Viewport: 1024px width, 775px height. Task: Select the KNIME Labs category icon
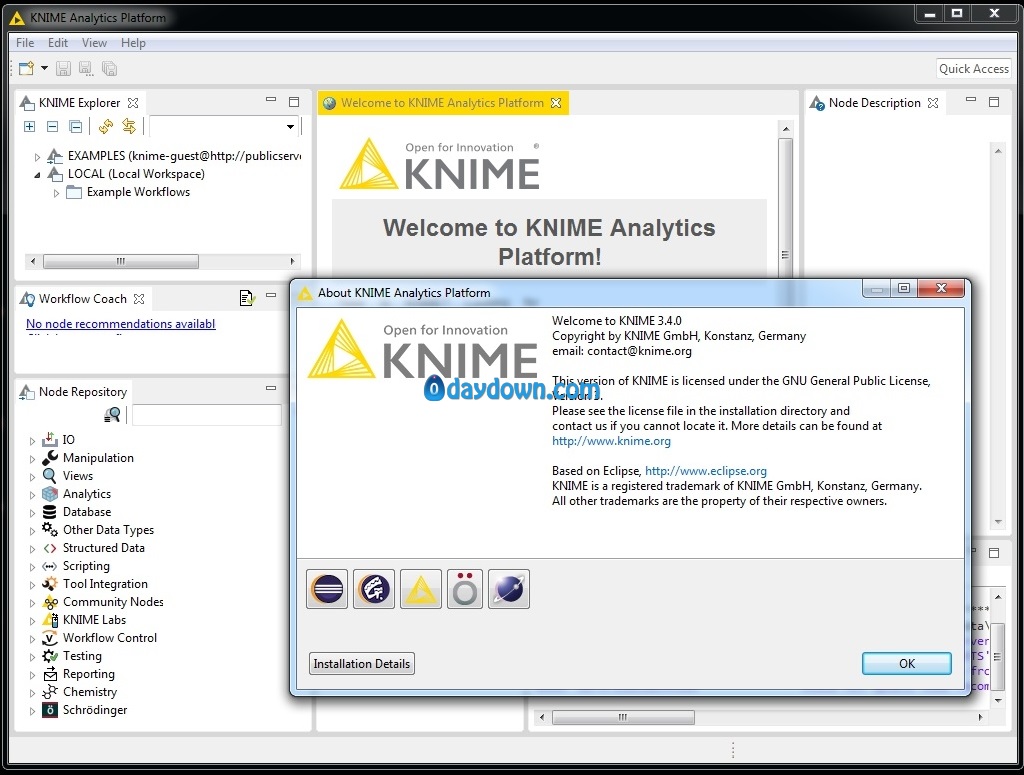(50, 620)
